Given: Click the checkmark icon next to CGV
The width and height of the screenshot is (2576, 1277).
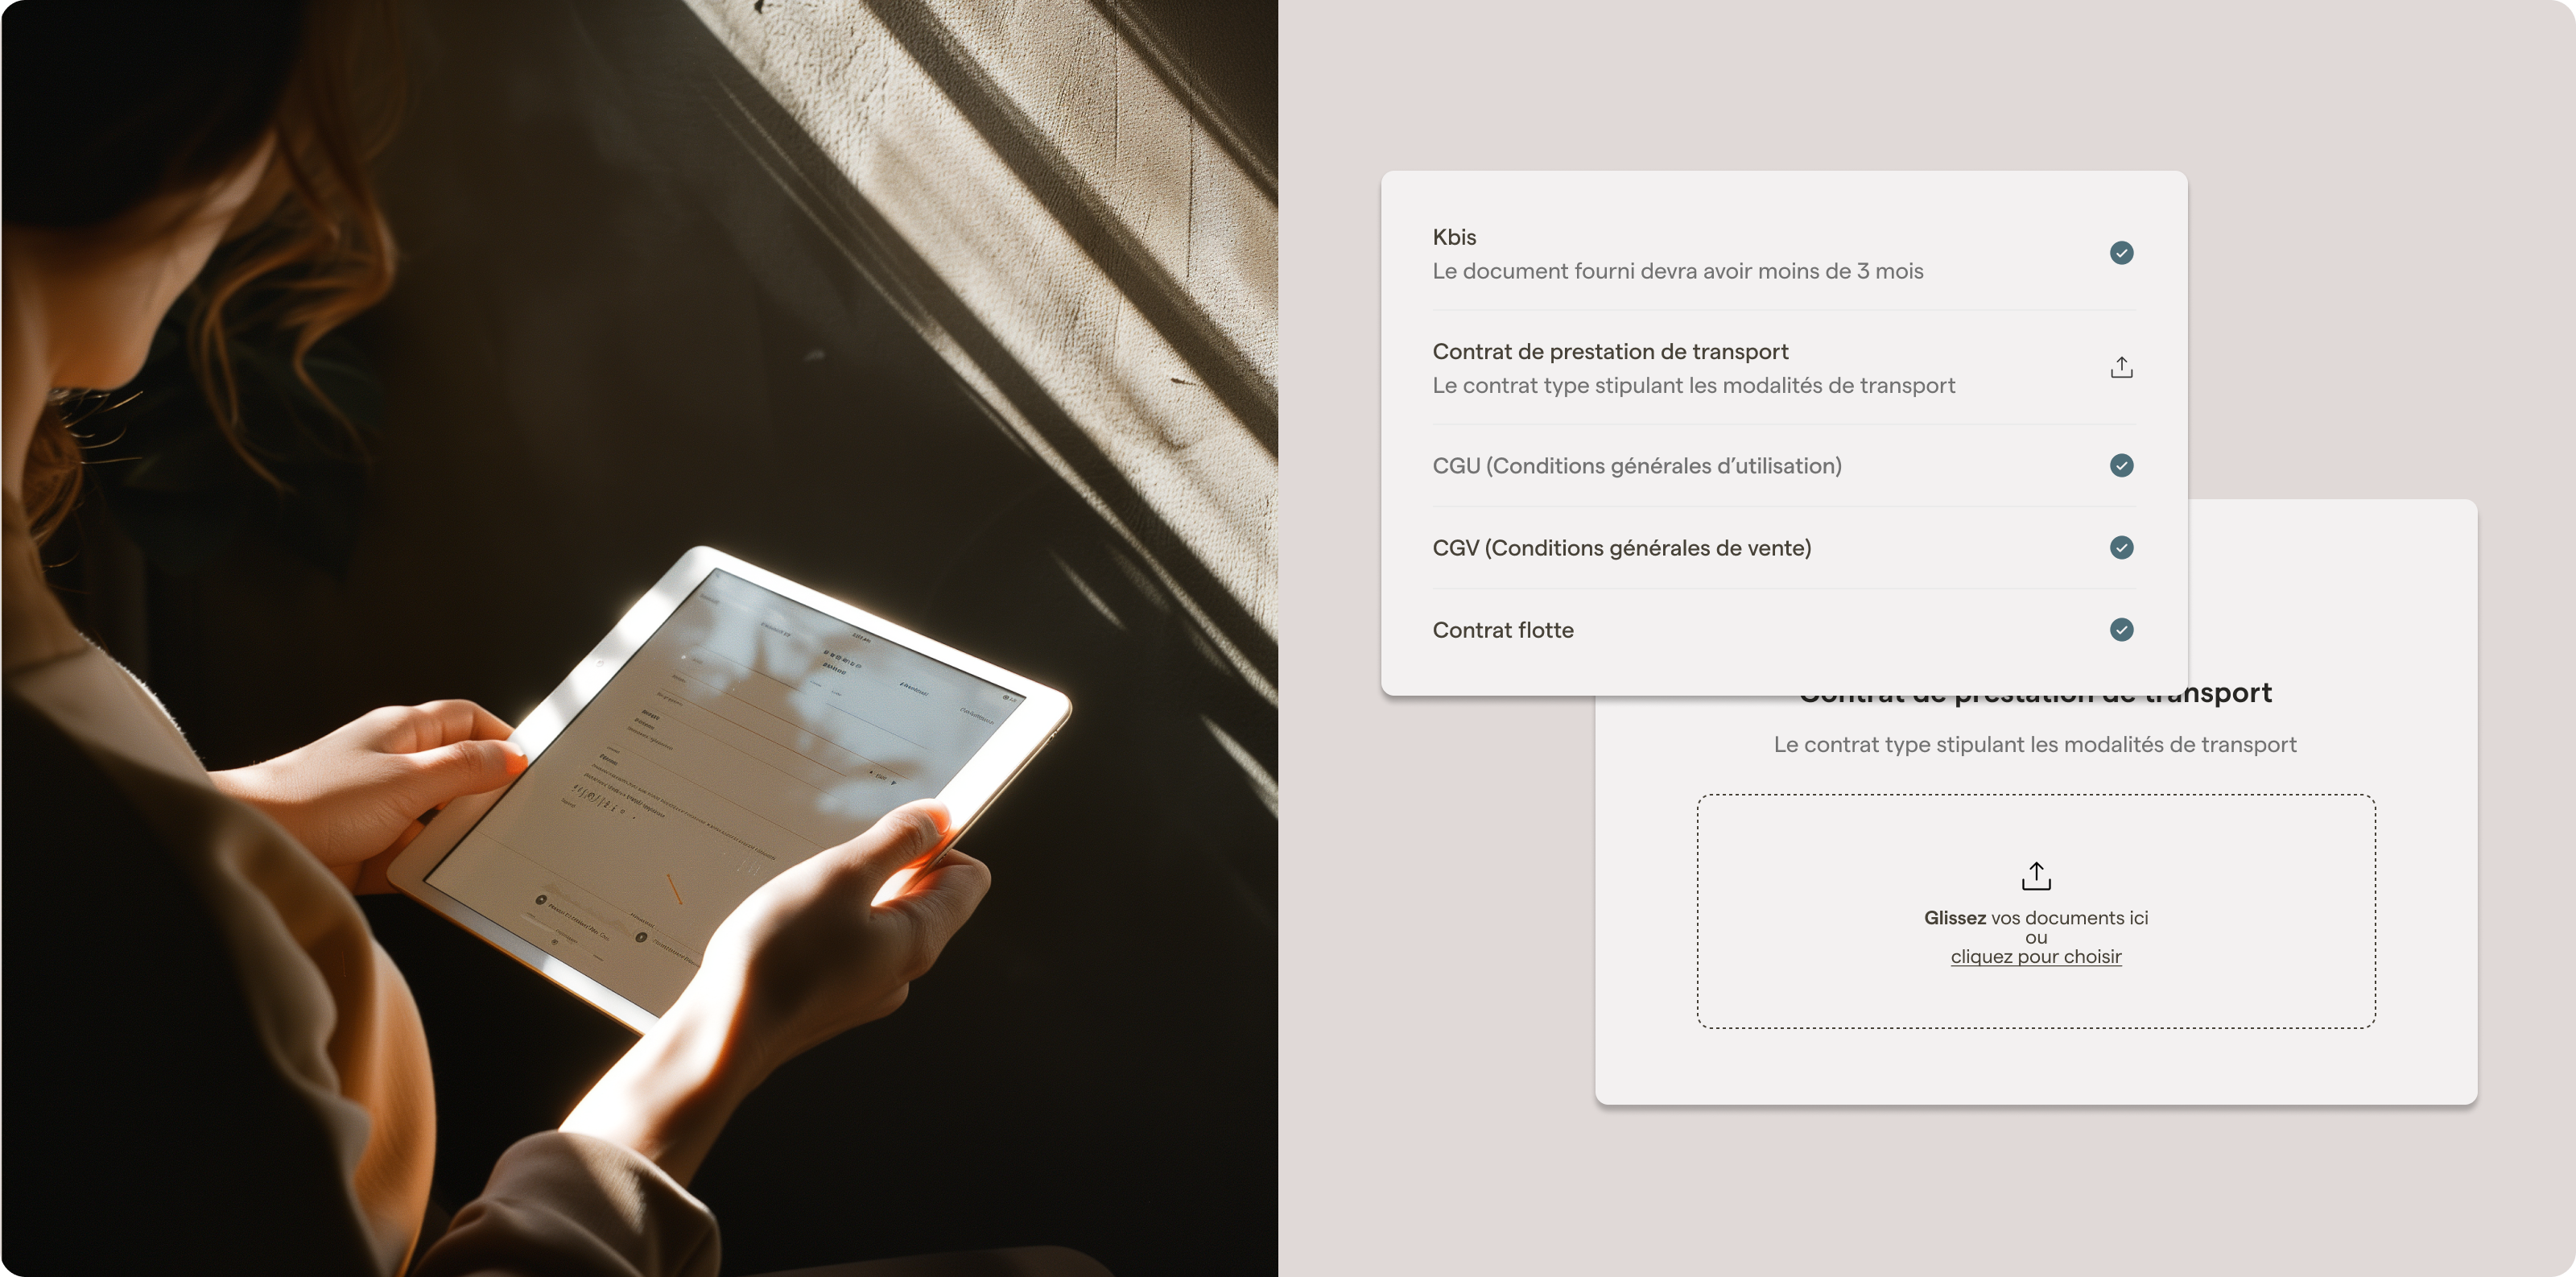Looking at the screenshot, I should click(x=2121, y=548).
